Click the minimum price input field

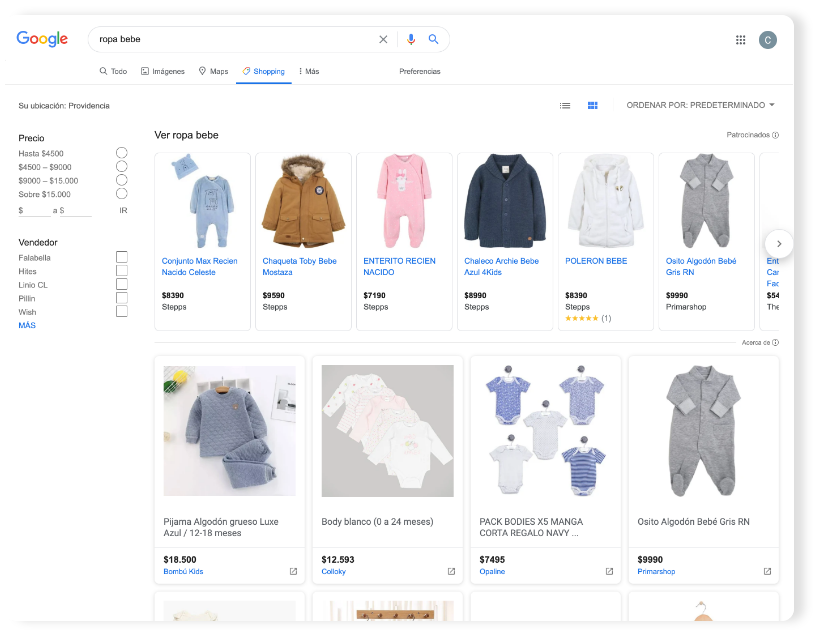point(38,210)
